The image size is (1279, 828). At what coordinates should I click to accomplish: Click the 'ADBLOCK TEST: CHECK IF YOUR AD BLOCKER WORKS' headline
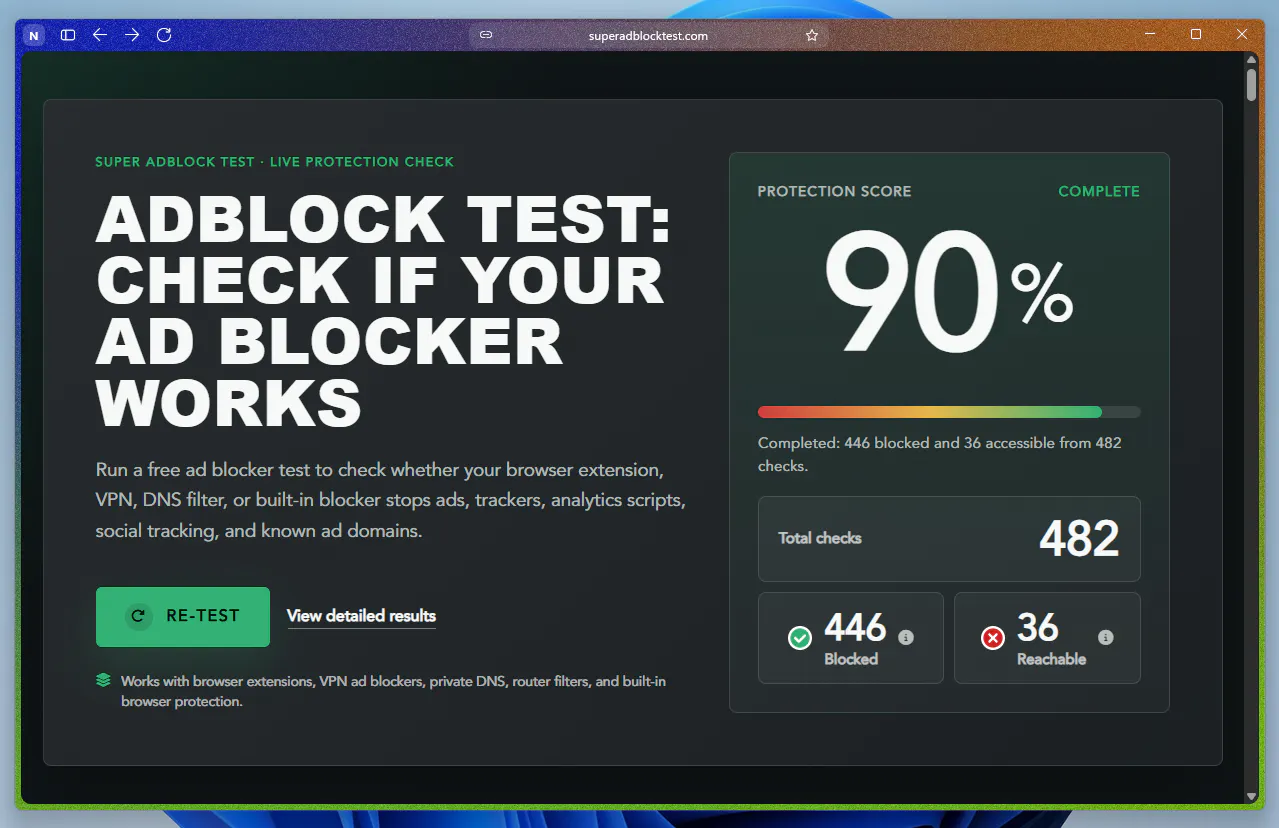[x=383, y=312]
